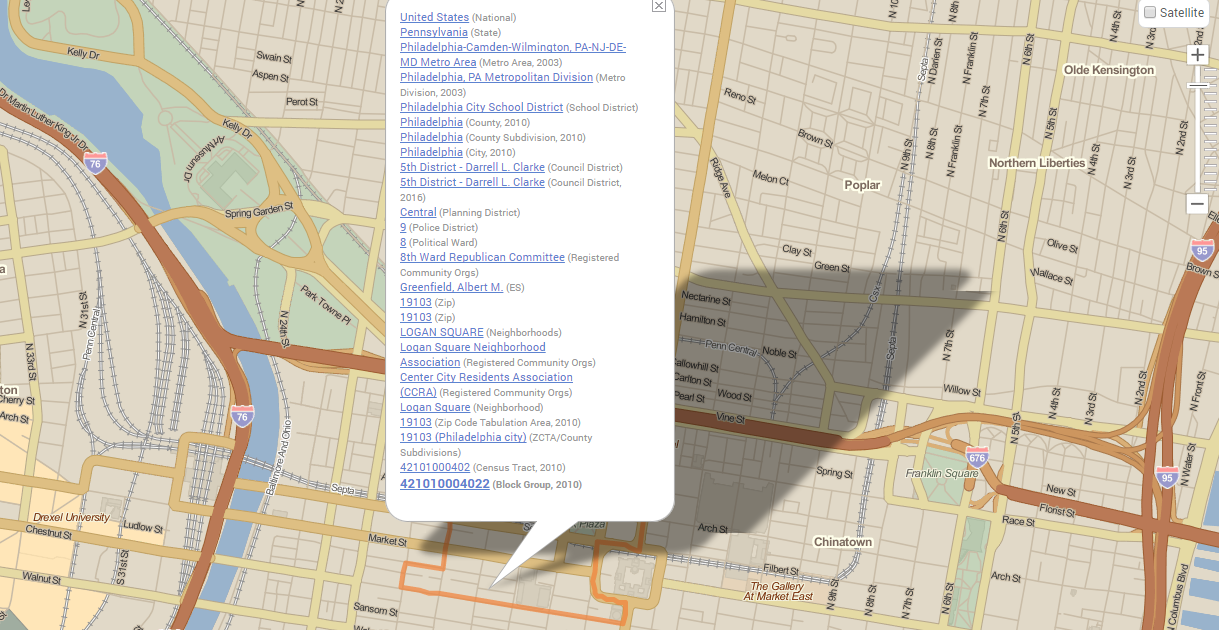This screenshot has width=1219, height=630.
Task: Open 8th Ward Republican Committee link
Action: pyautogui.click(x=482, y=257)
